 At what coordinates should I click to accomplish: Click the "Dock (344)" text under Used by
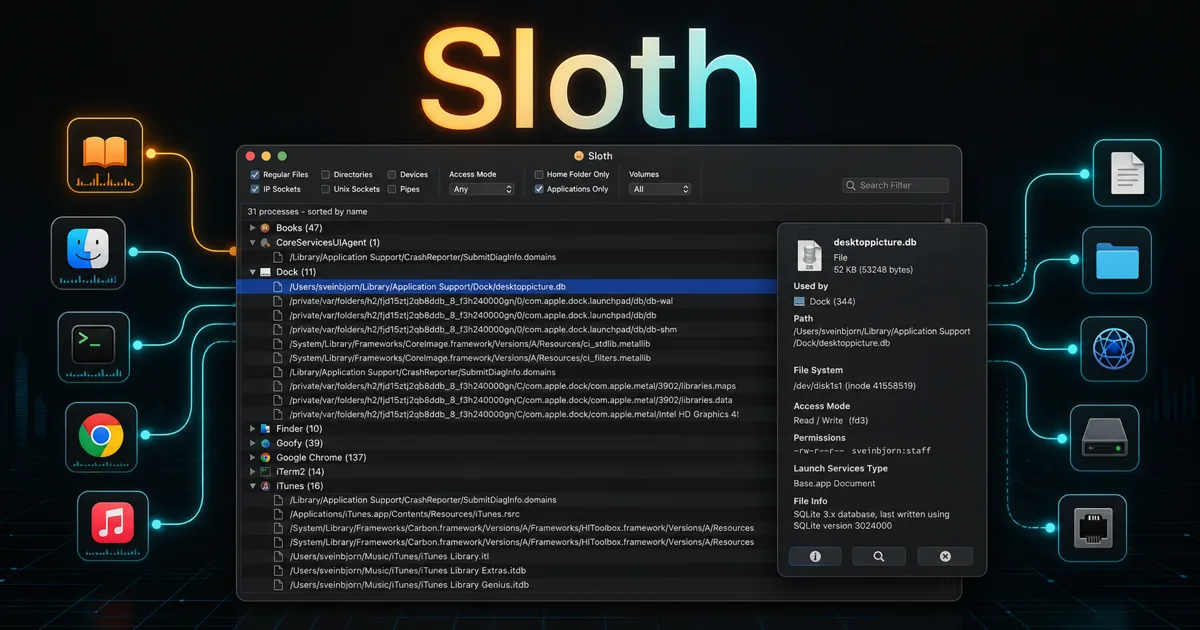click(x=832, y=301)
